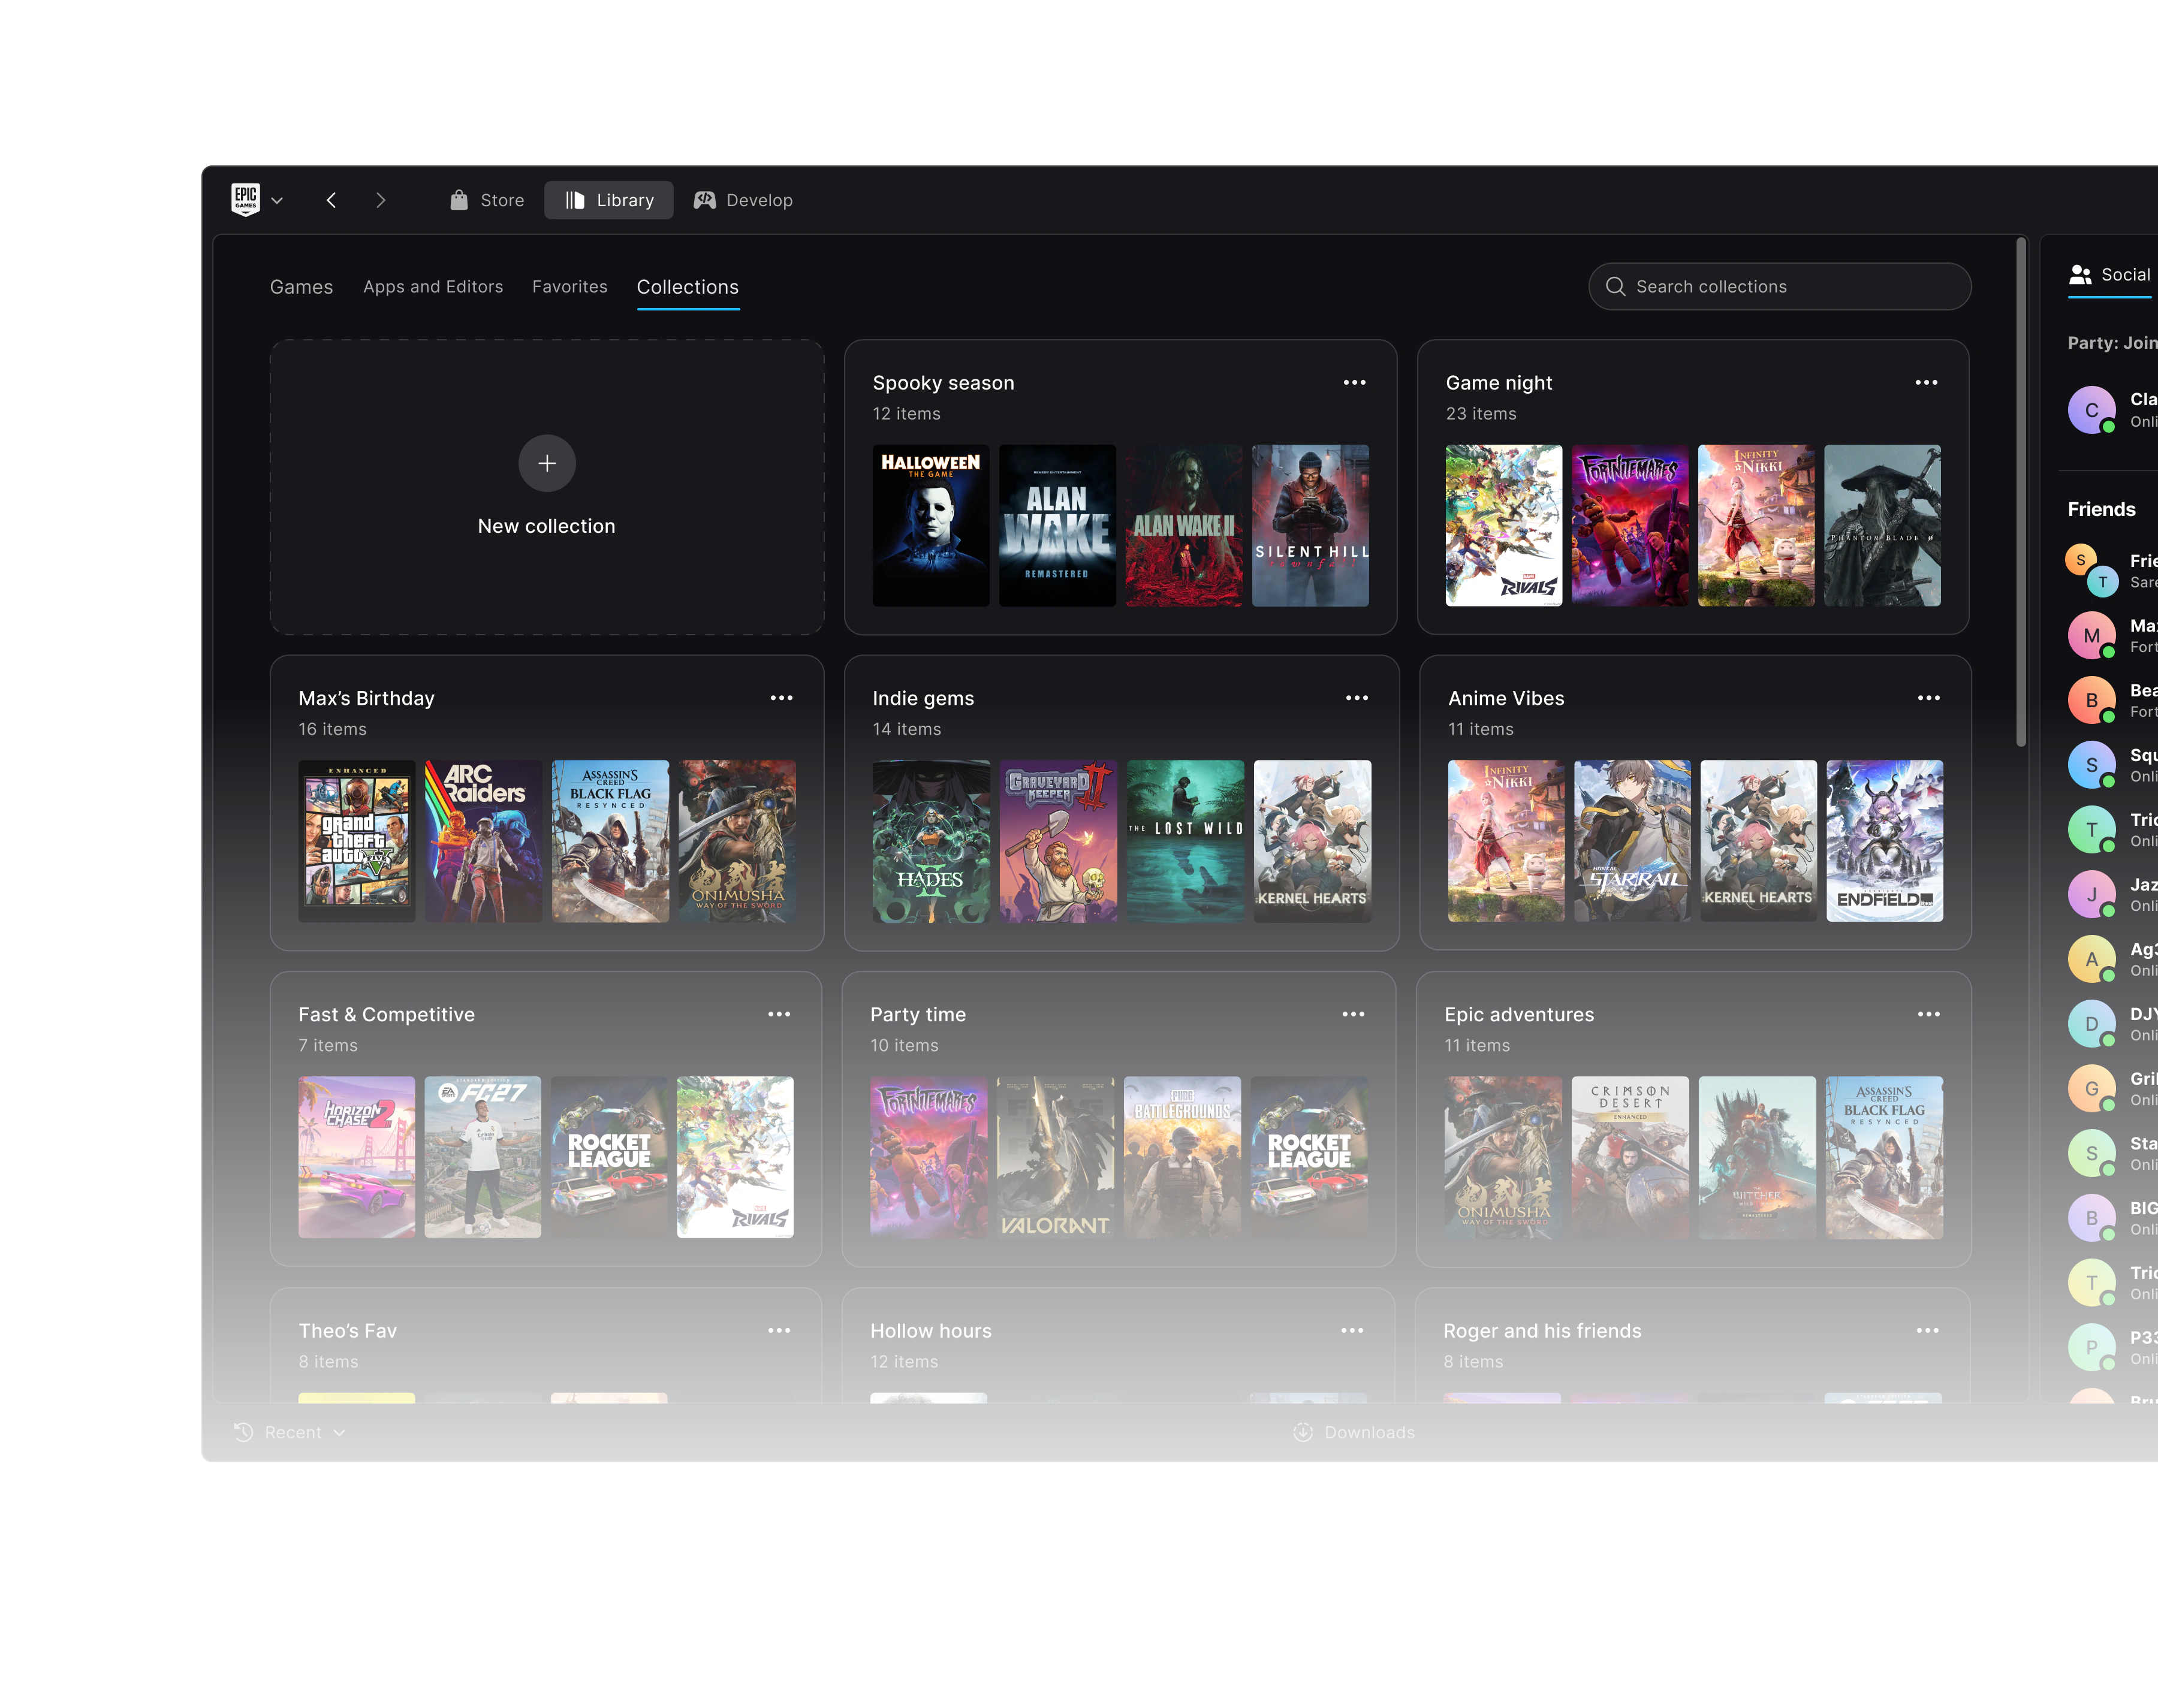Click the M friend avatar
Image resolution: width=2158 pixels, height=1708 pixels.
(x=2091, y=635)
